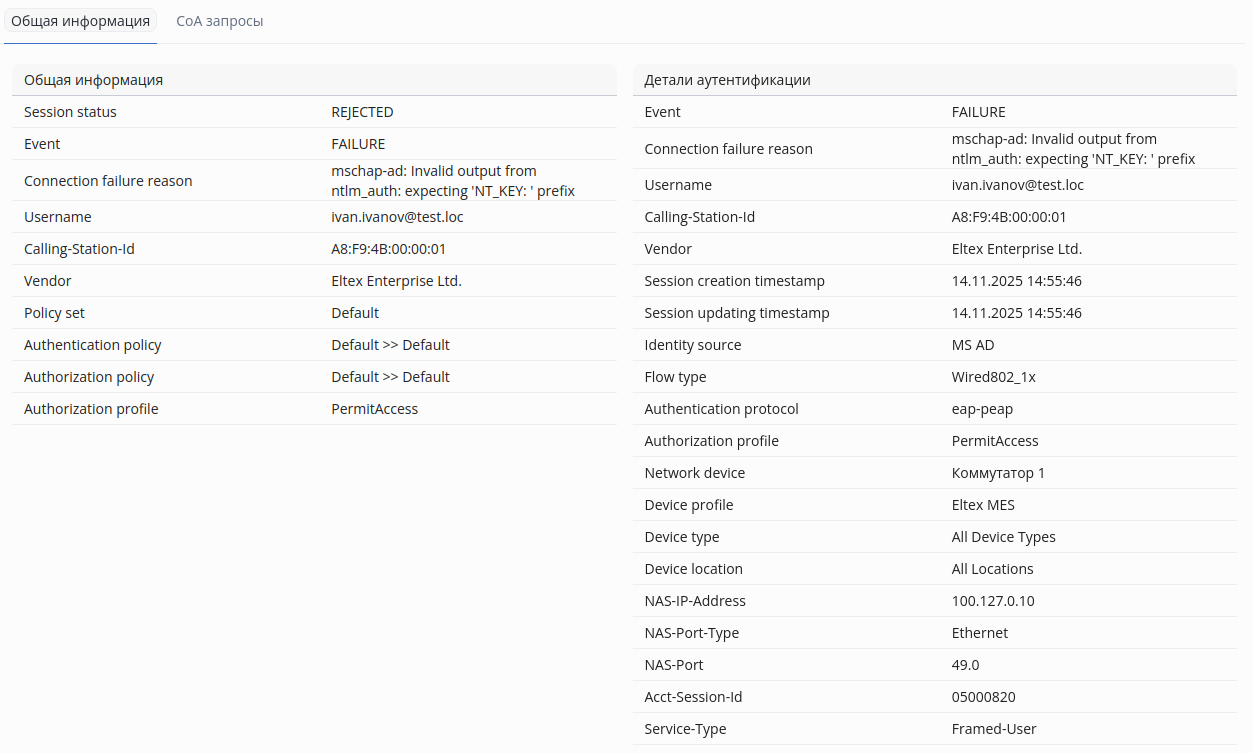Open the "Общая информация" tab
Image resolution: width=1253 pixels, height=753 pixels.
click(x=80, y=21)
